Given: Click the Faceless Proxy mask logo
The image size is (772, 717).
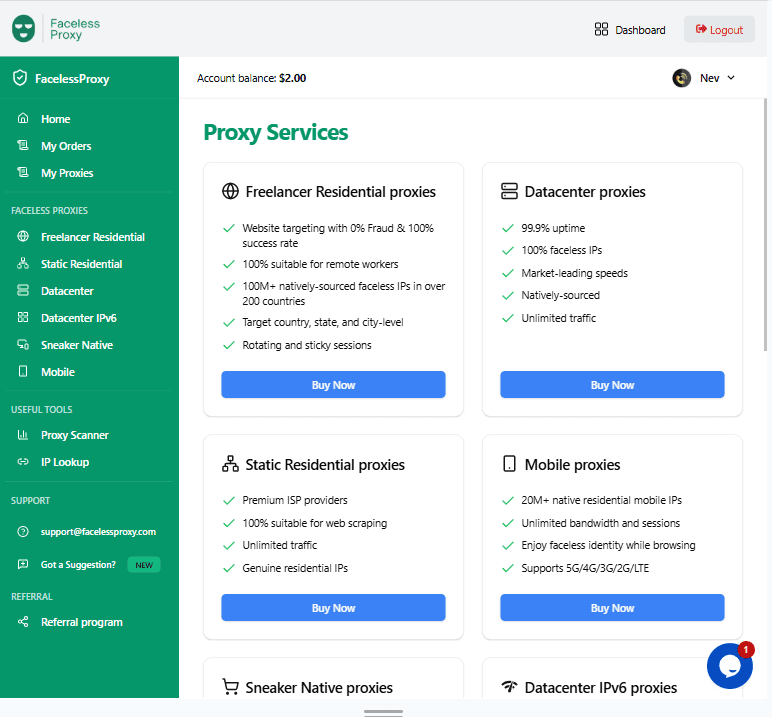Looking at the screenshot, I should click(x=25, y=29).
